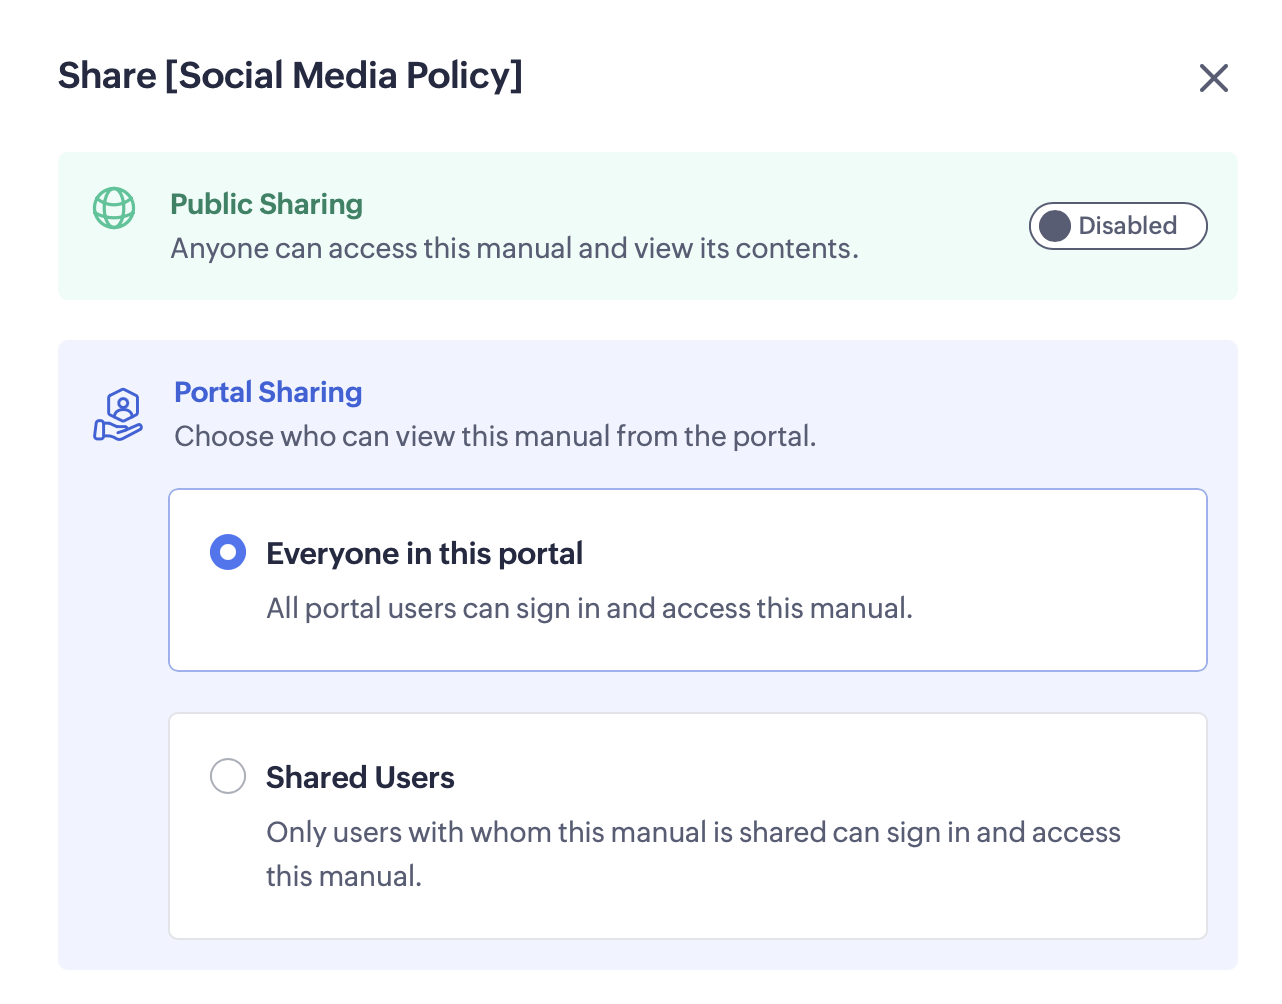The width and height of the screenshot is (1282, 1004).
Task: Click the "Shared Users" option label
Action: [360, 777]
